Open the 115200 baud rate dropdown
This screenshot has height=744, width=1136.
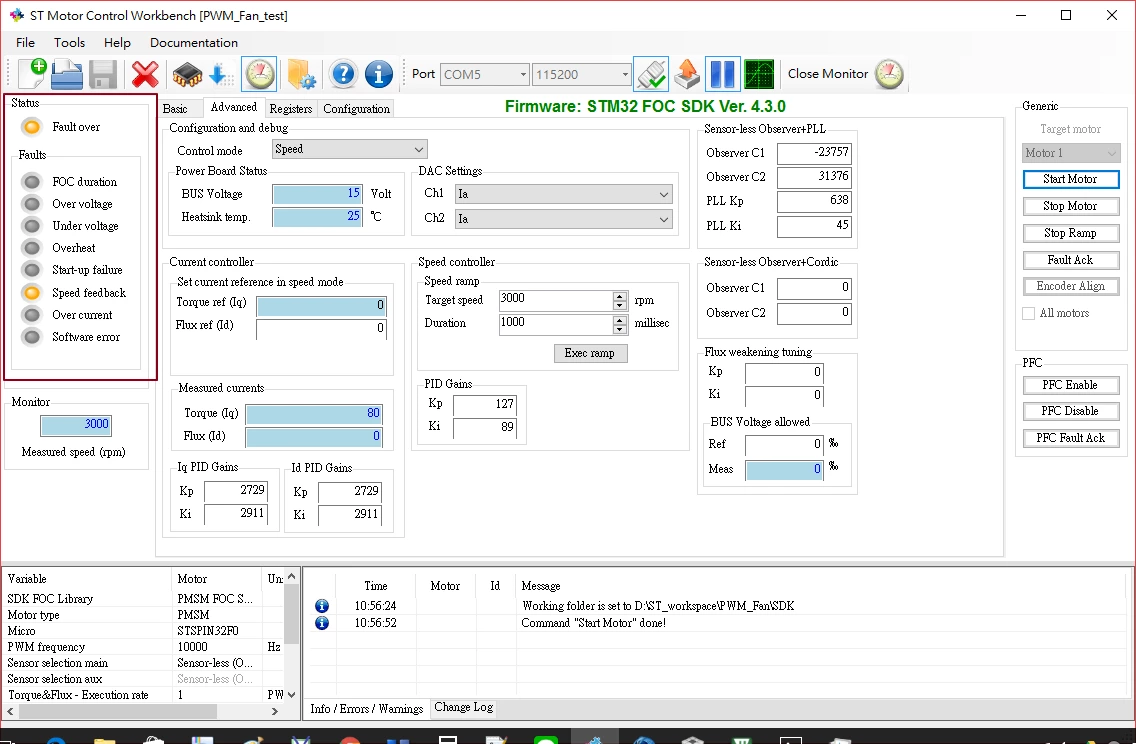[582, 74]
